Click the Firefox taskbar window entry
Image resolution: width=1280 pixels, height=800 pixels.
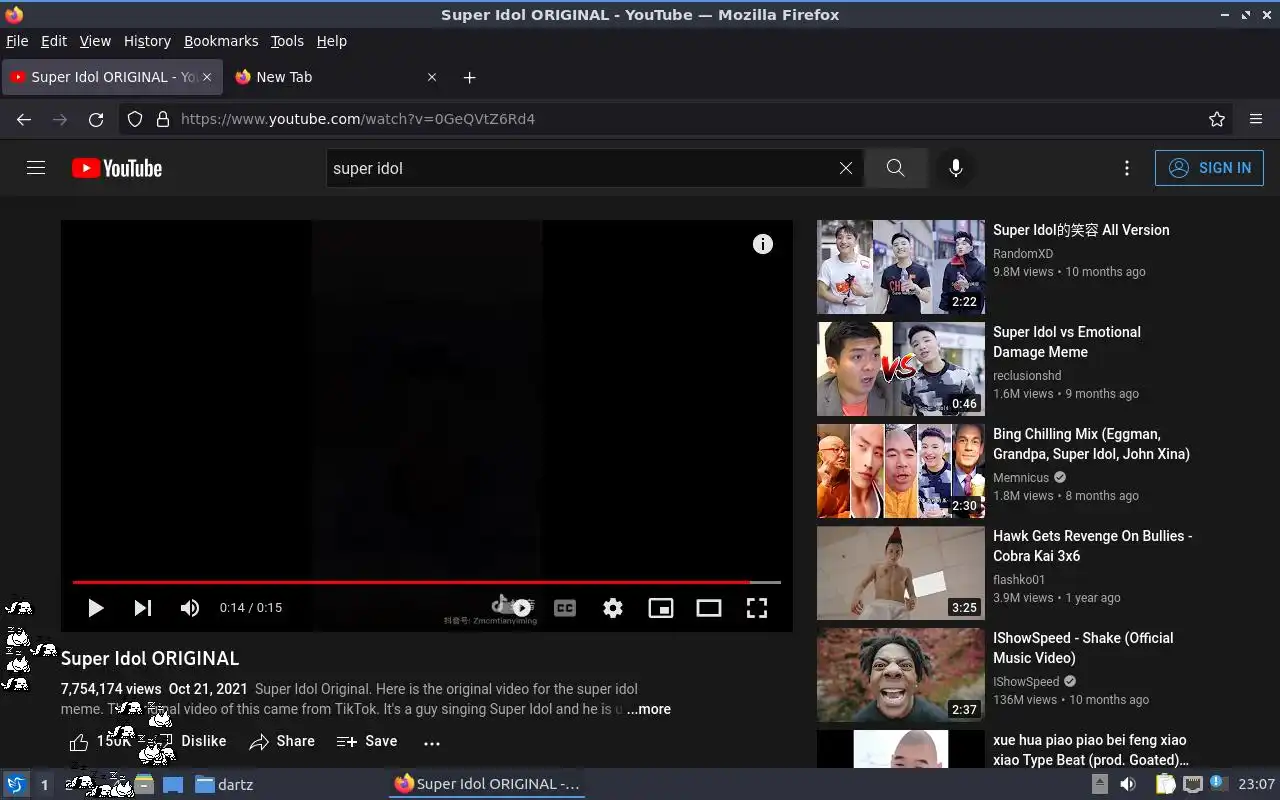(x=487, y=784)
